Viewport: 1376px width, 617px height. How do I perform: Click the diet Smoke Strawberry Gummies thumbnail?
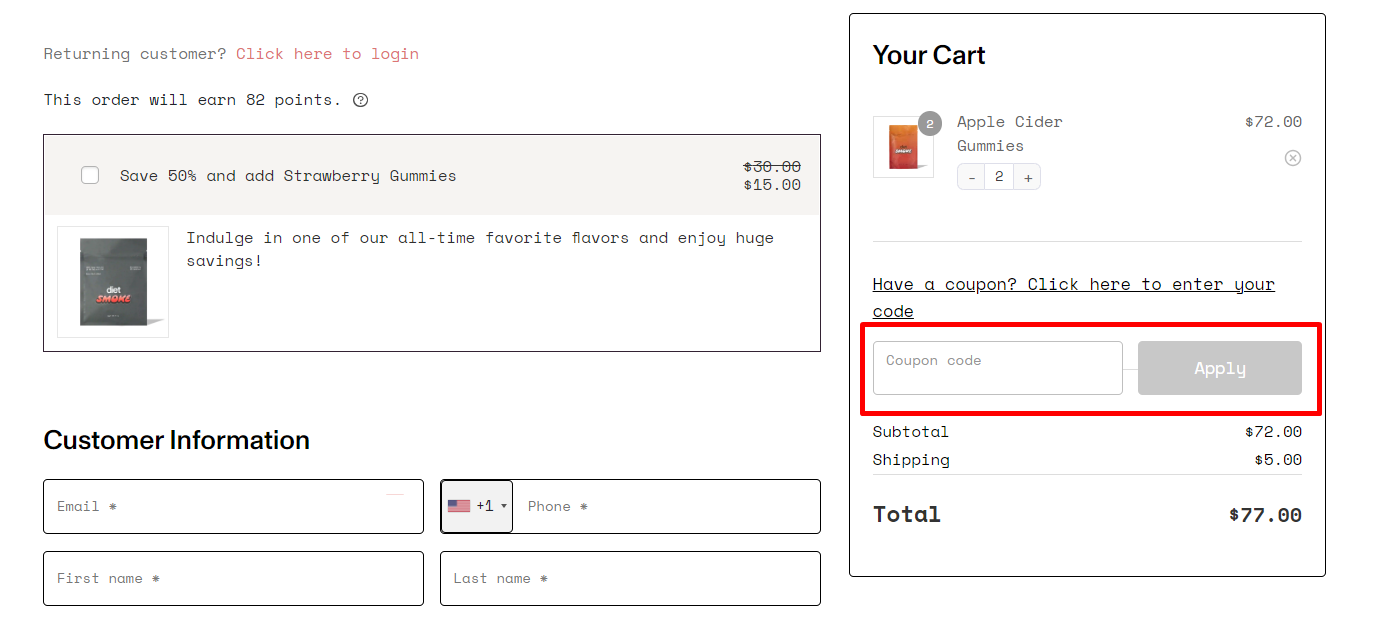pos(113,282)
